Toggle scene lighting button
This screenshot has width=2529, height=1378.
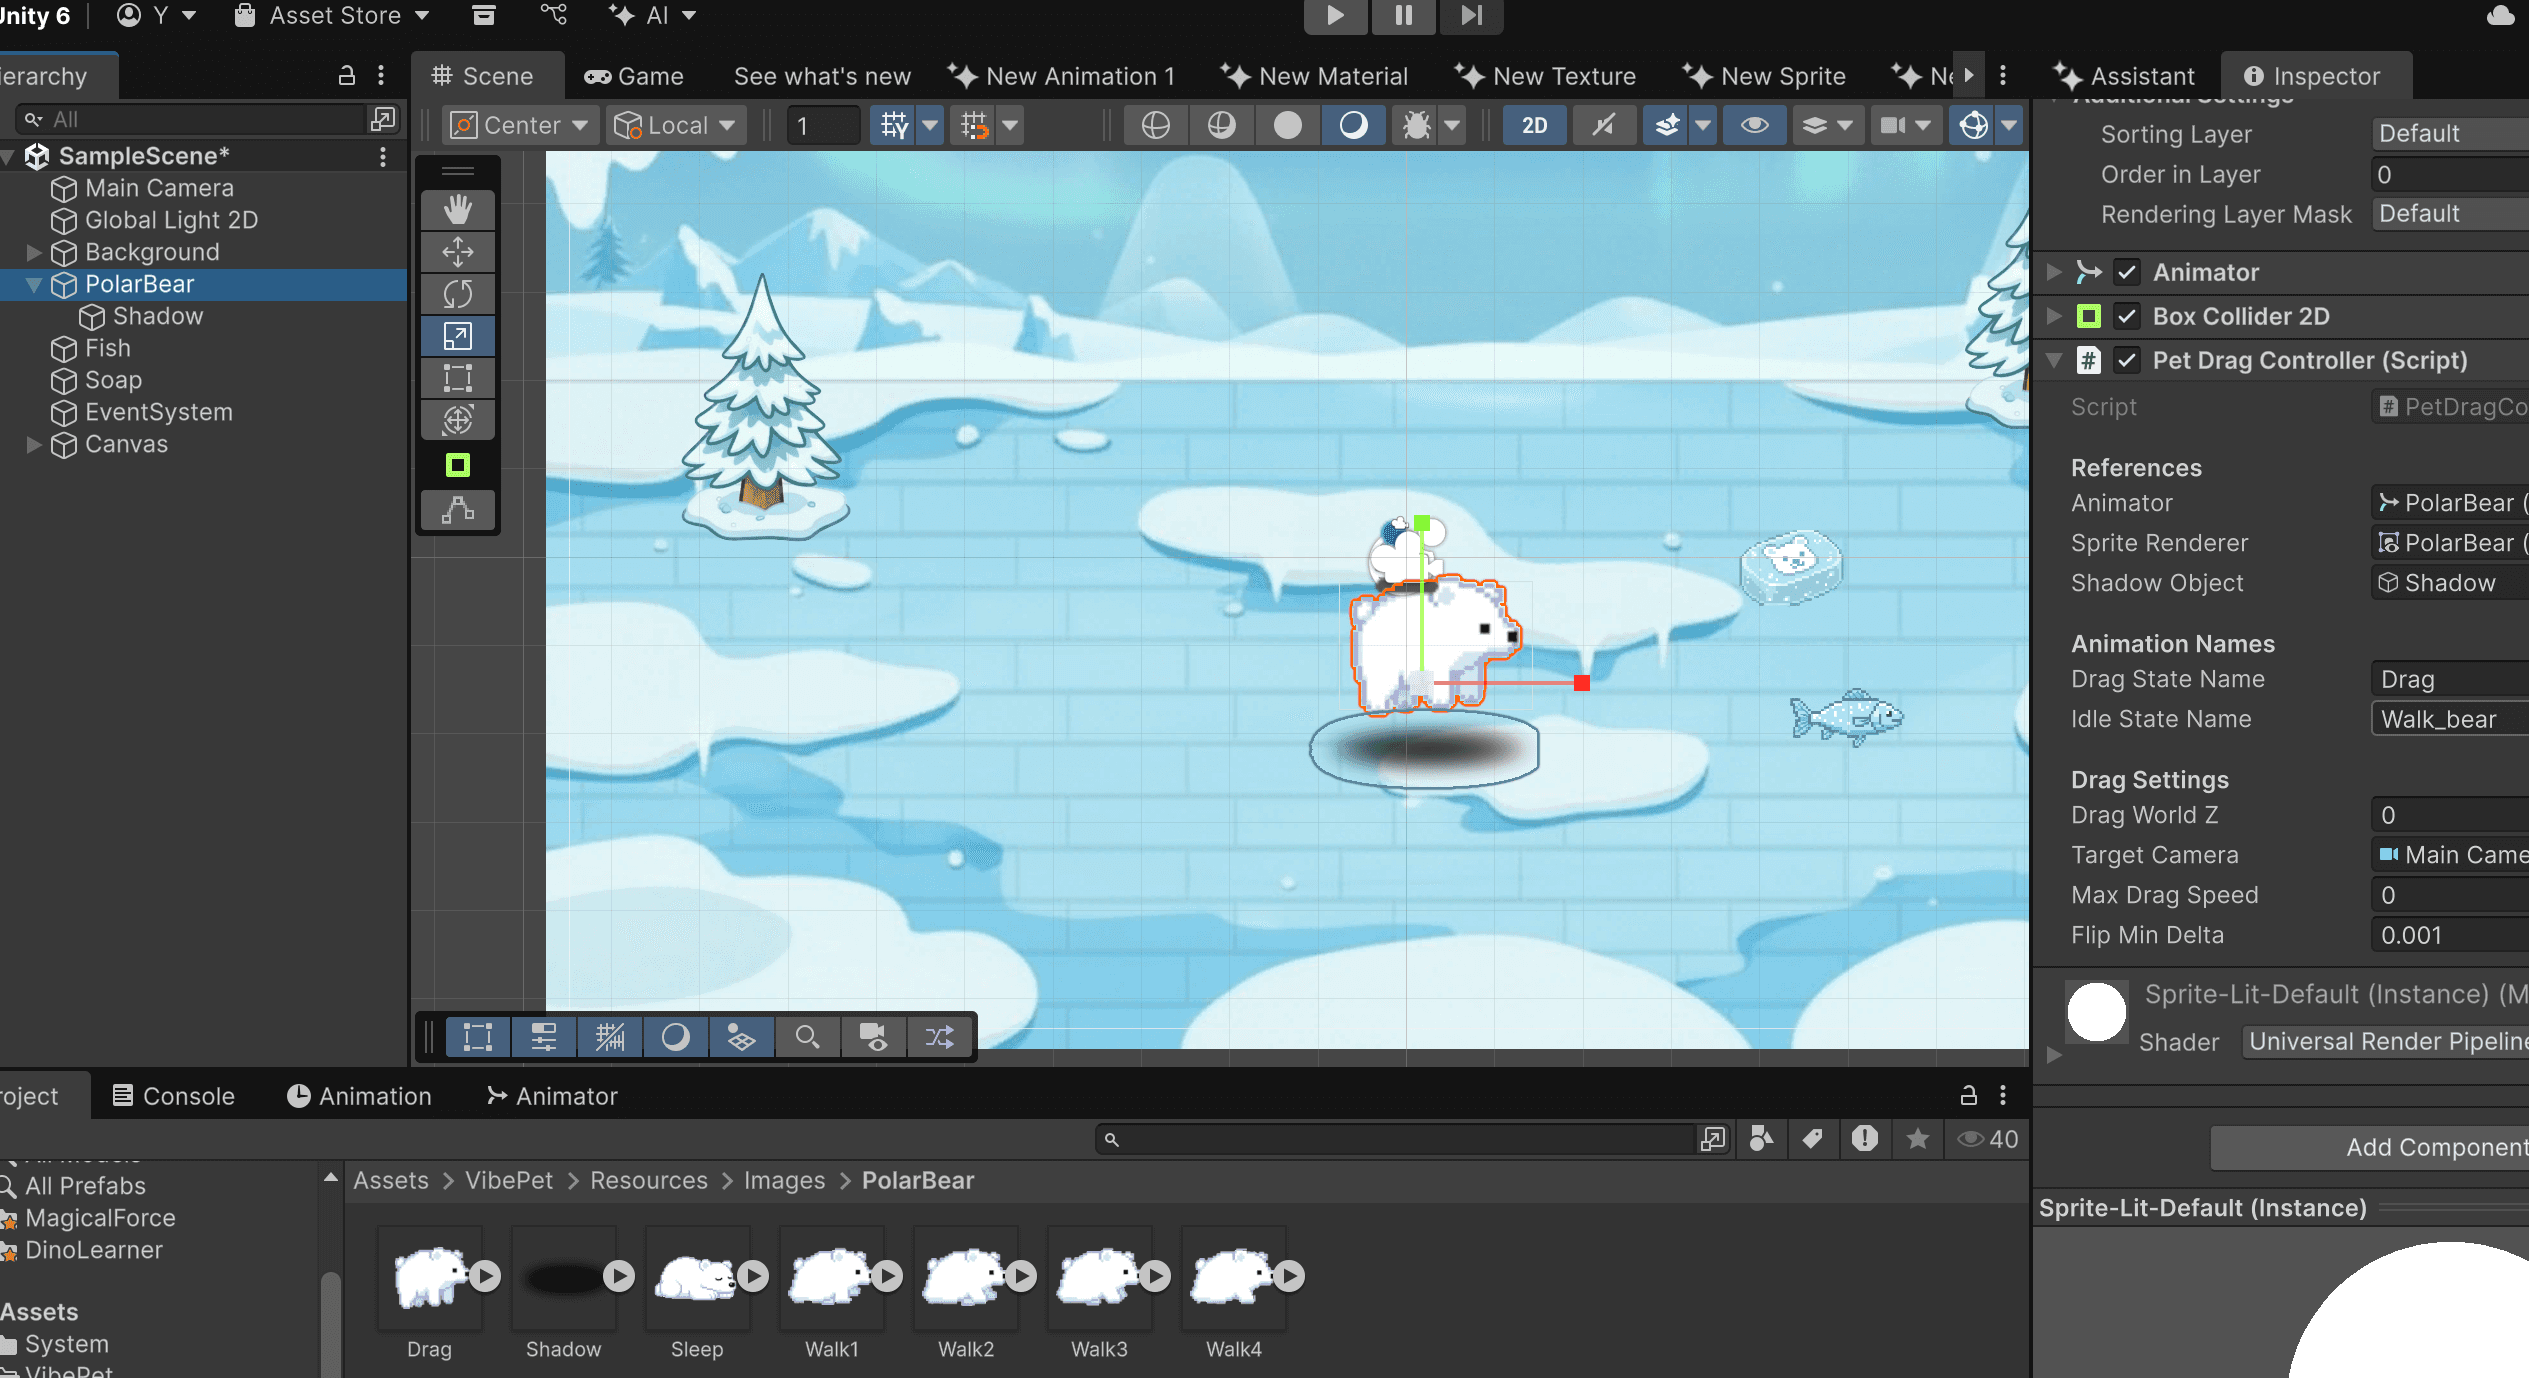click(1603, 125)
